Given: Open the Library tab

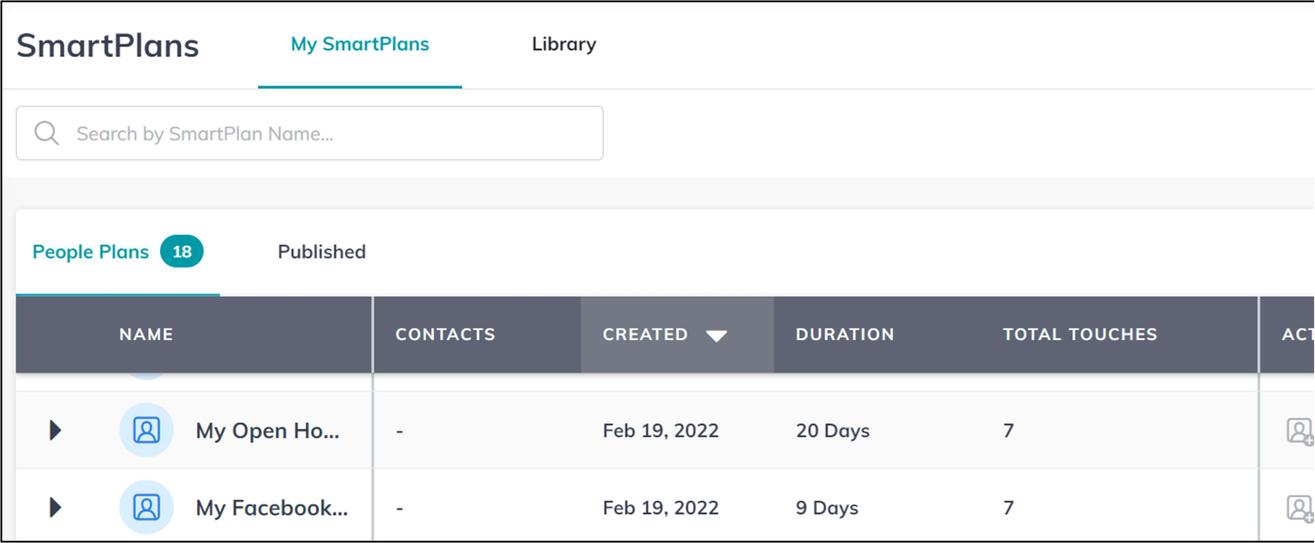Looking at the screenshot, I should click(x=563, y=44).
